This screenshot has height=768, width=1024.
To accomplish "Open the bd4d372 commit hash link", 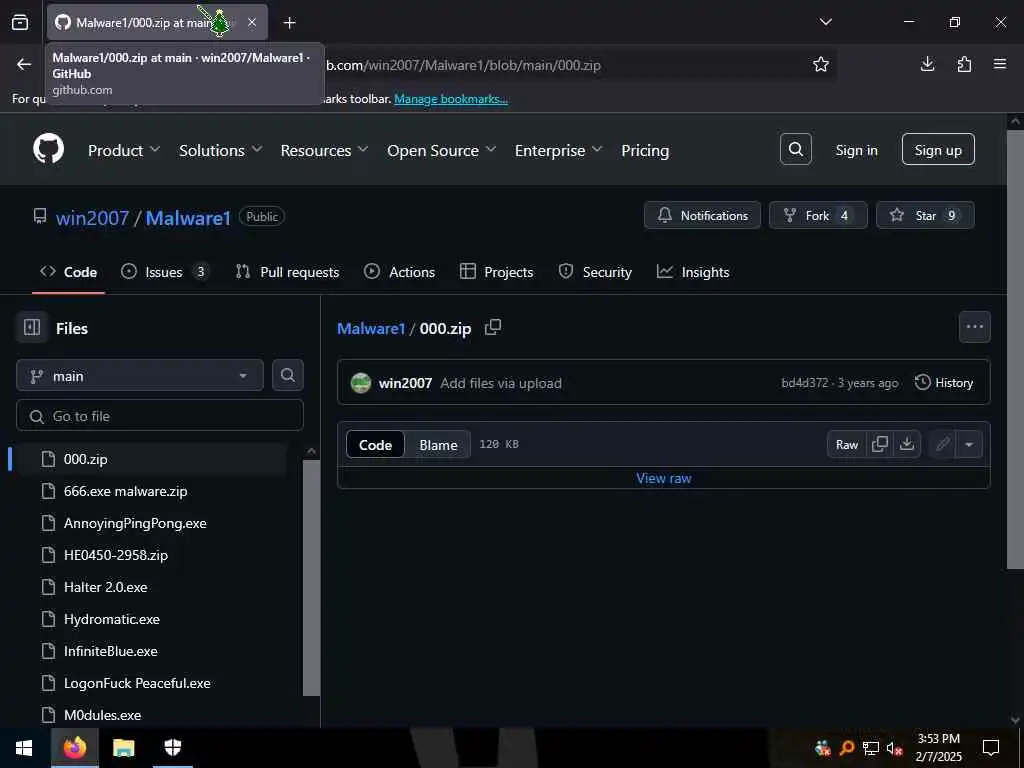I will click(804, 383).
